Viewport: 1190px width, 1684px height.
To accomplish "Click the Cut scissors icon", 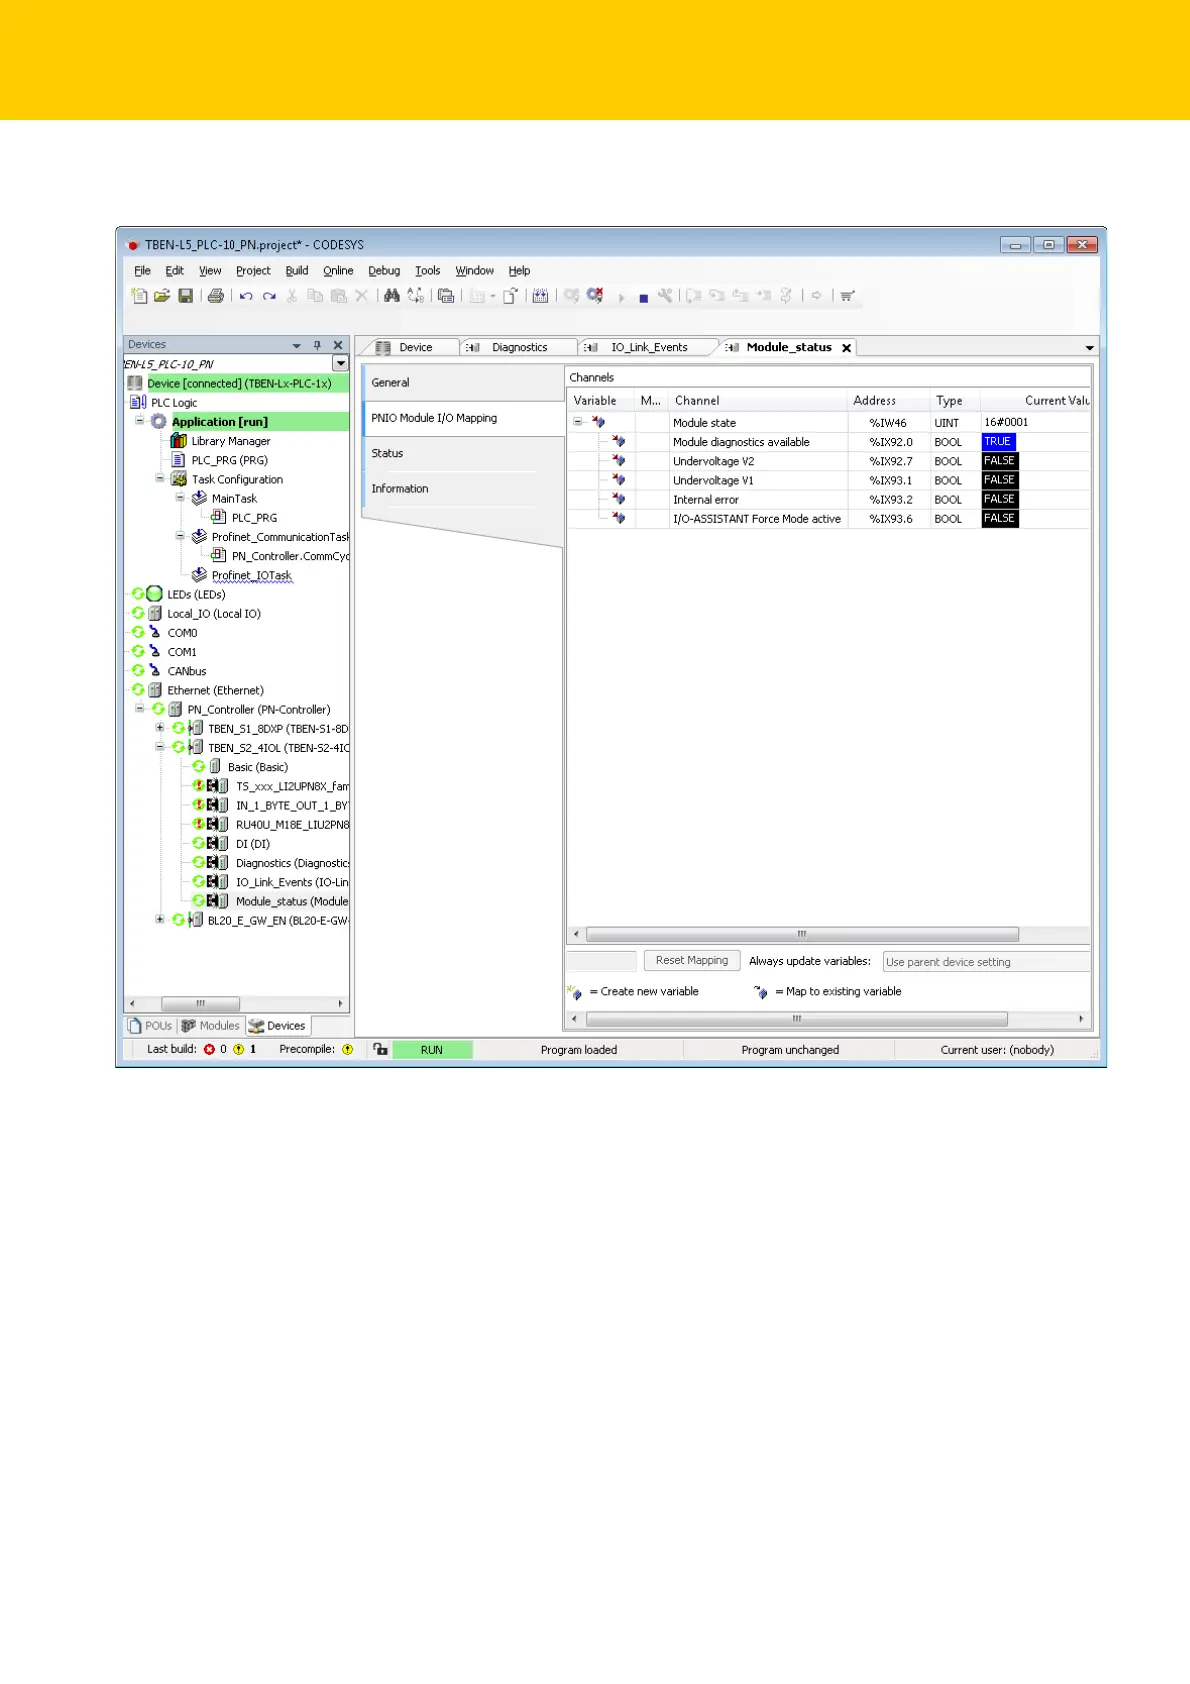I will click(292, 296).
